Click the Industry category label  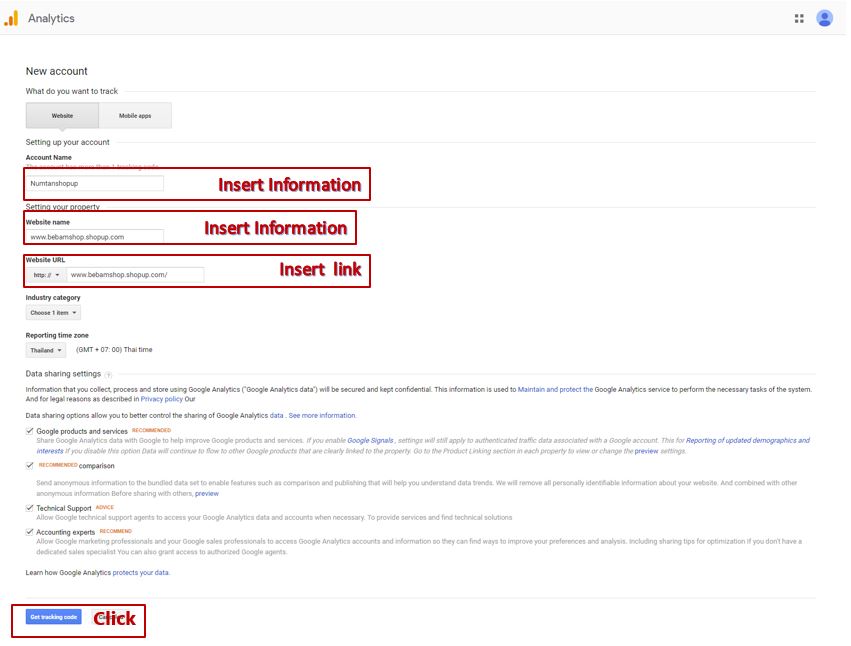[x=53, y=298]
